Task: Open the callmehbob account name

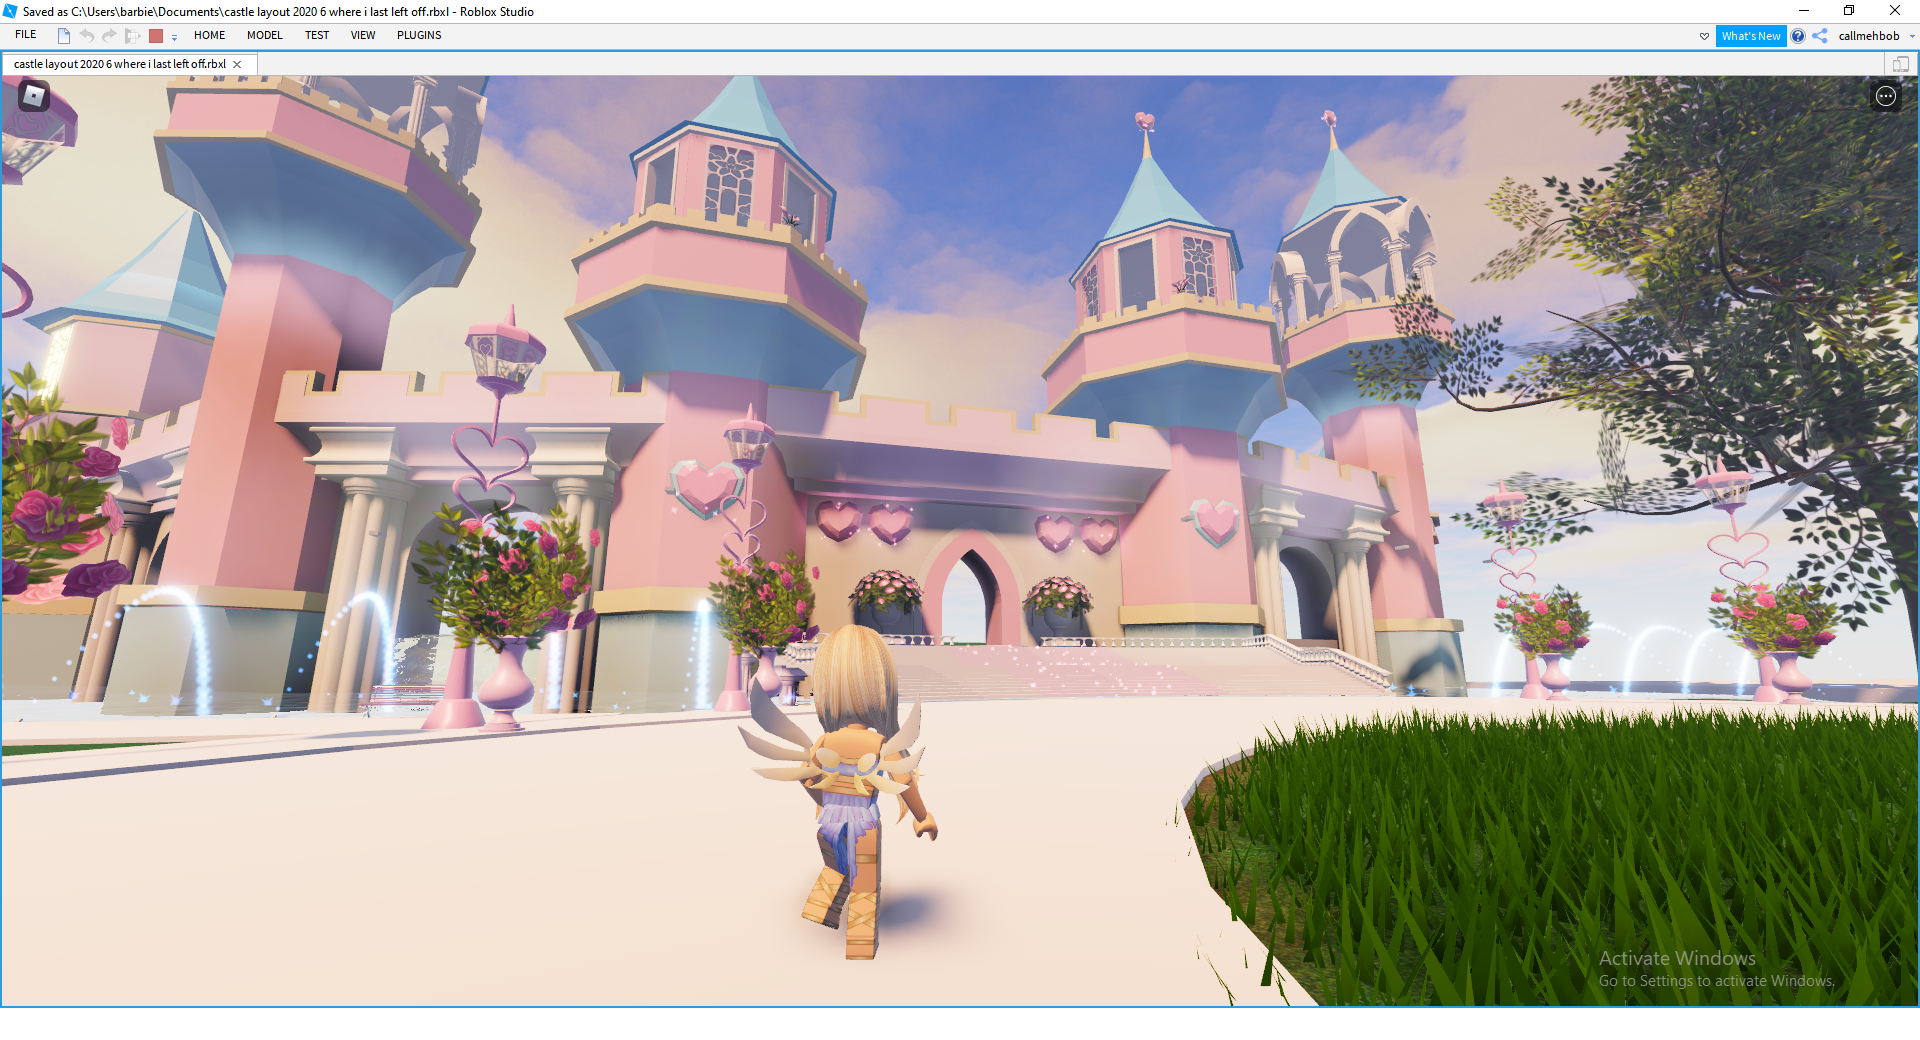Action: 1869,36
